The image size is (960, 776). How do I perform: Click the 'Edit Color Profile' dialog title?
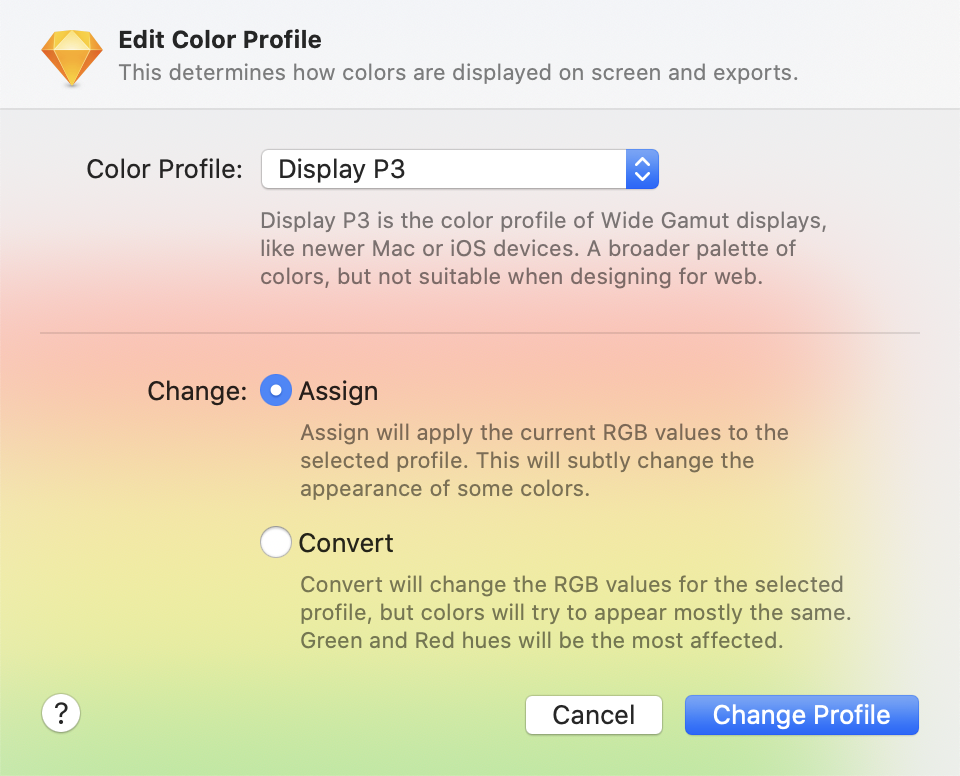point(220,41)
